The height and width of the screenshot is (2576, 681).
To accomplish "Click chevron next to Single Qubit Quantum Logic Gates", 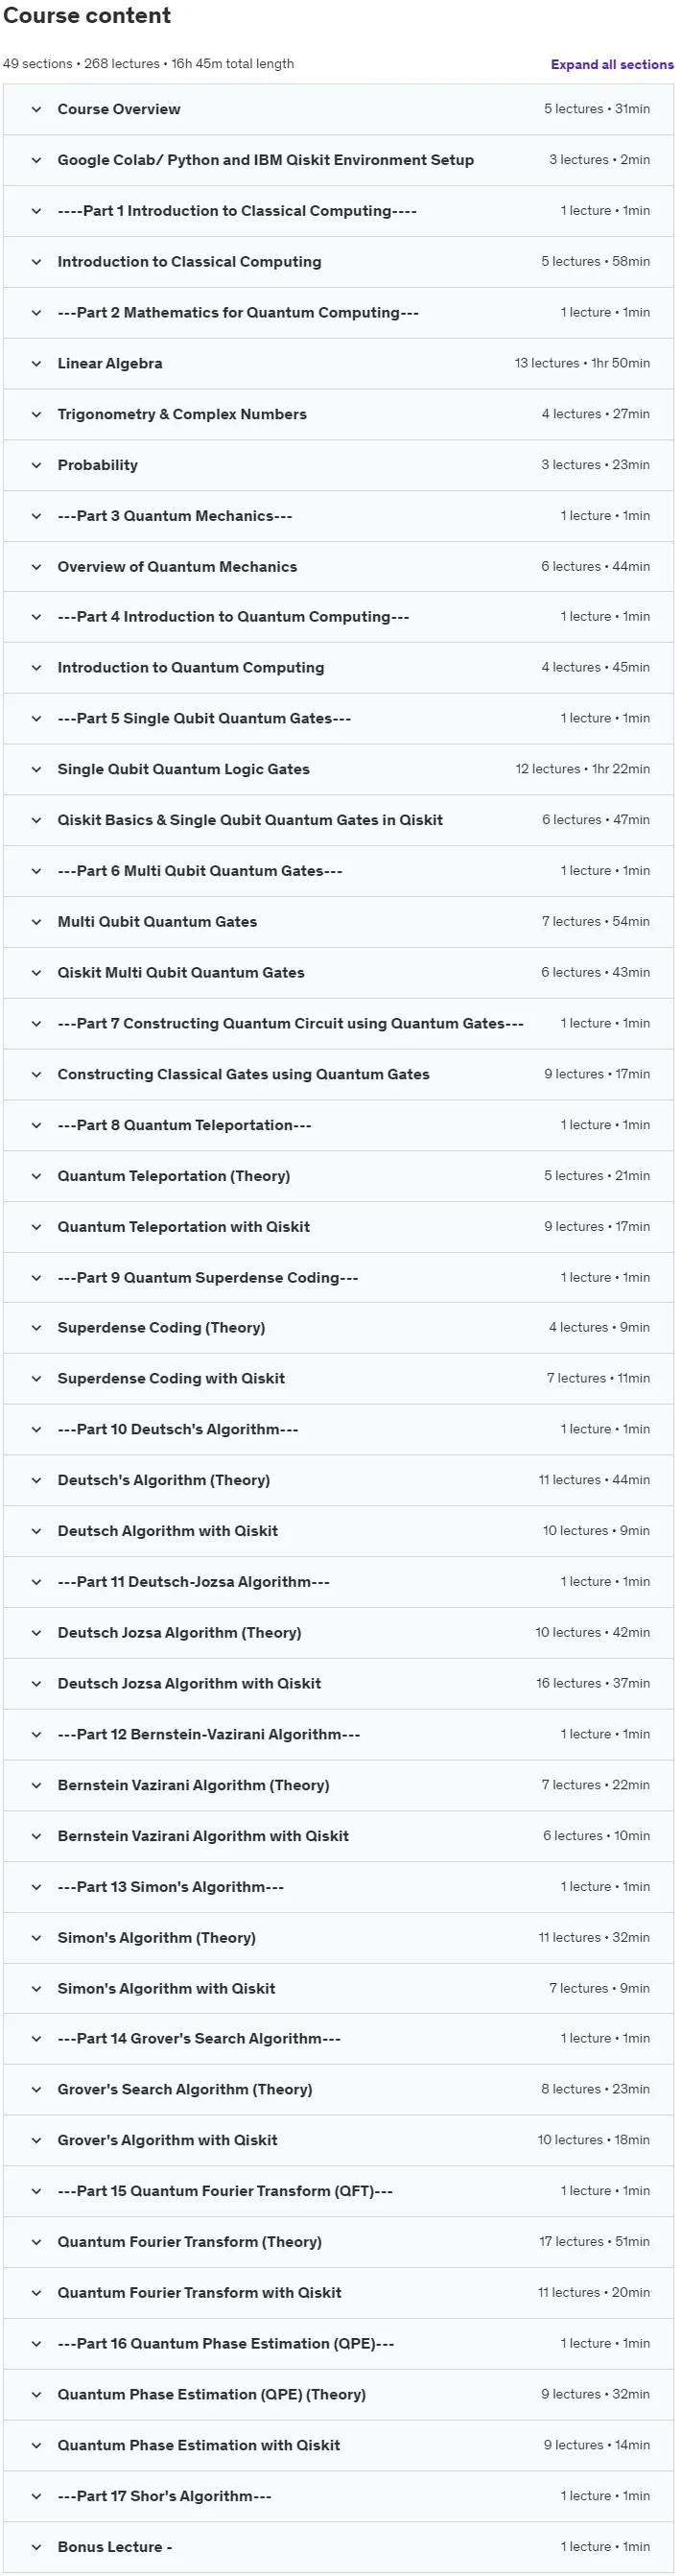I will (36, 769).
